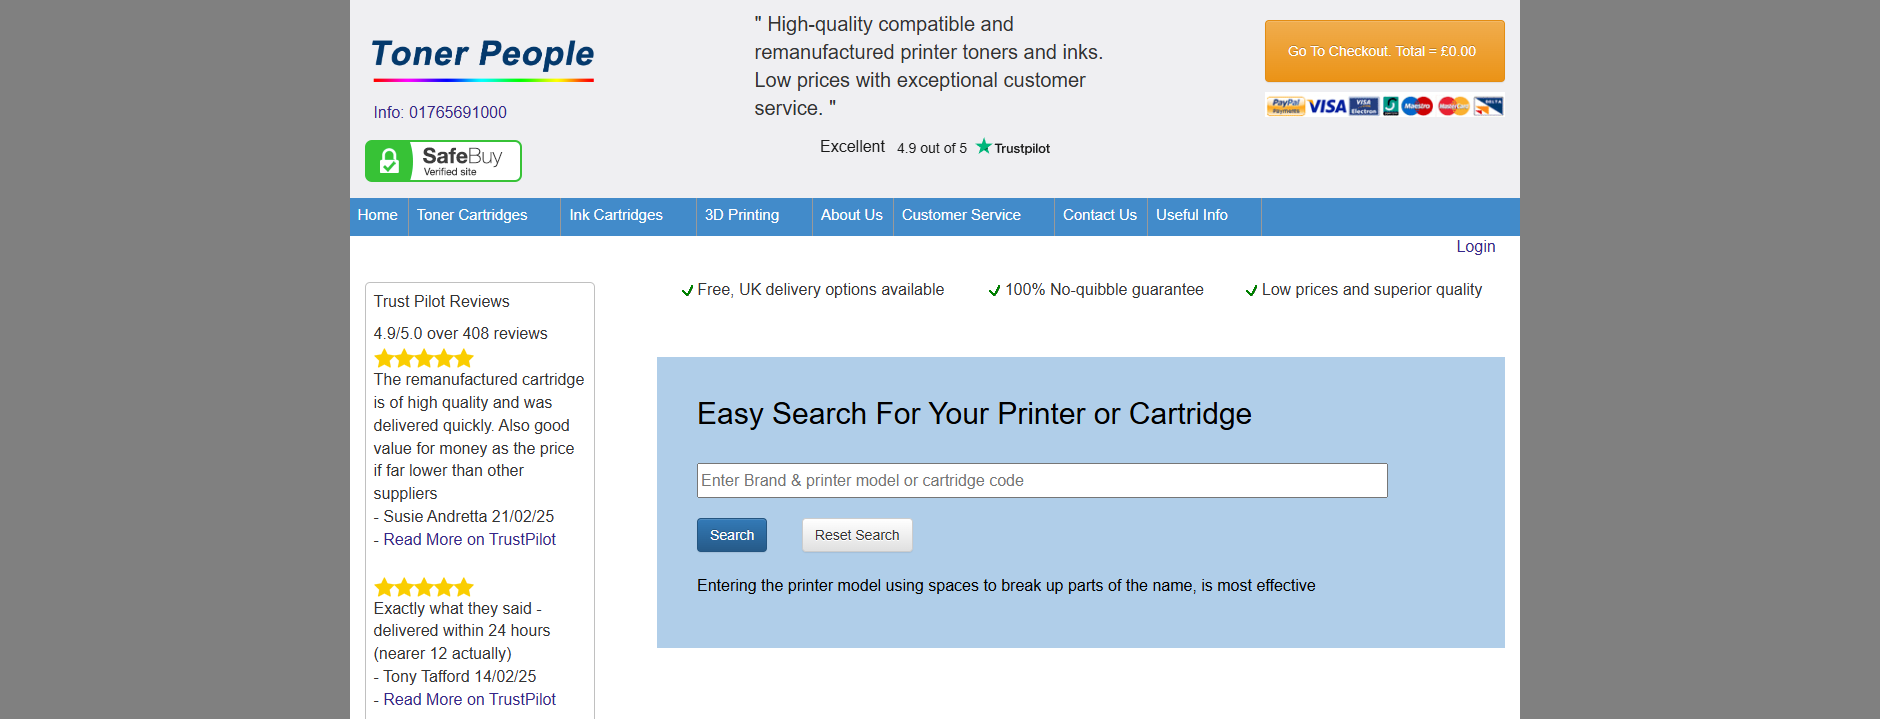1880x719 pixels.
Task: Click the PayPal Payments icon
Action: pyautogui.click(x=1286, y=106)
